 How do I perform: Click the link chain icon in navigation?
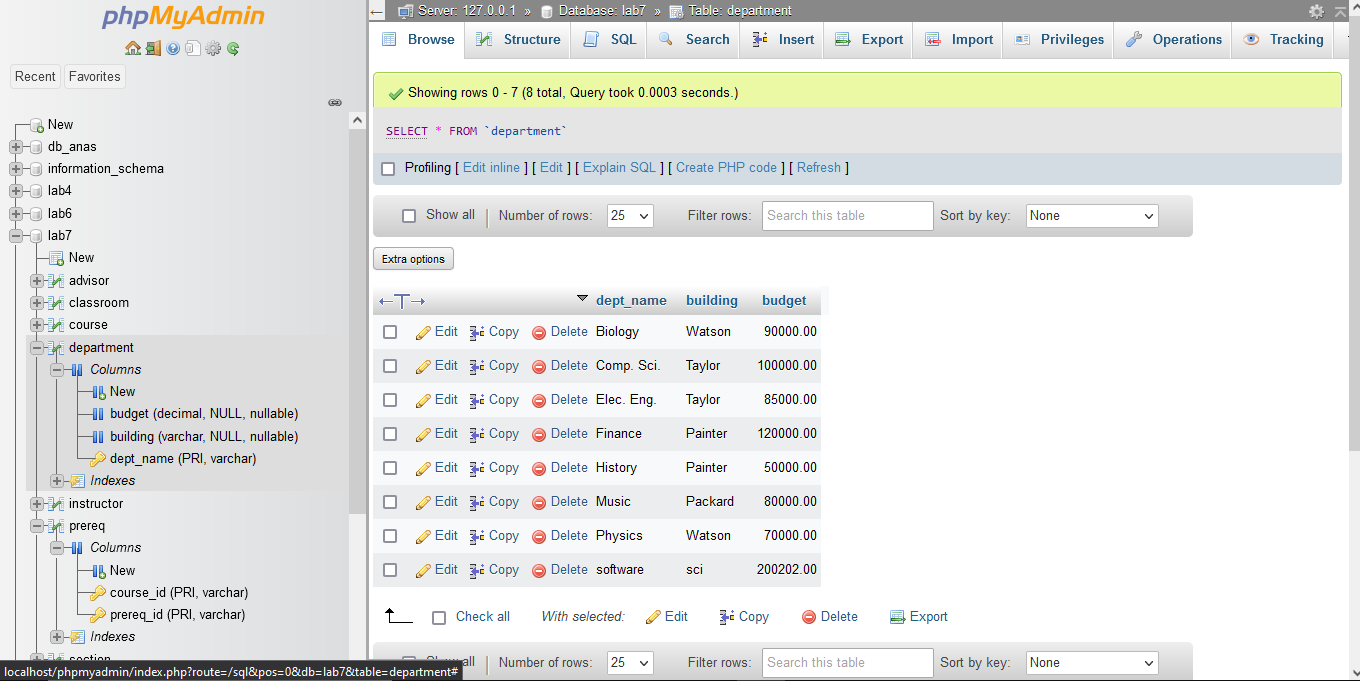tap(335, 102)
